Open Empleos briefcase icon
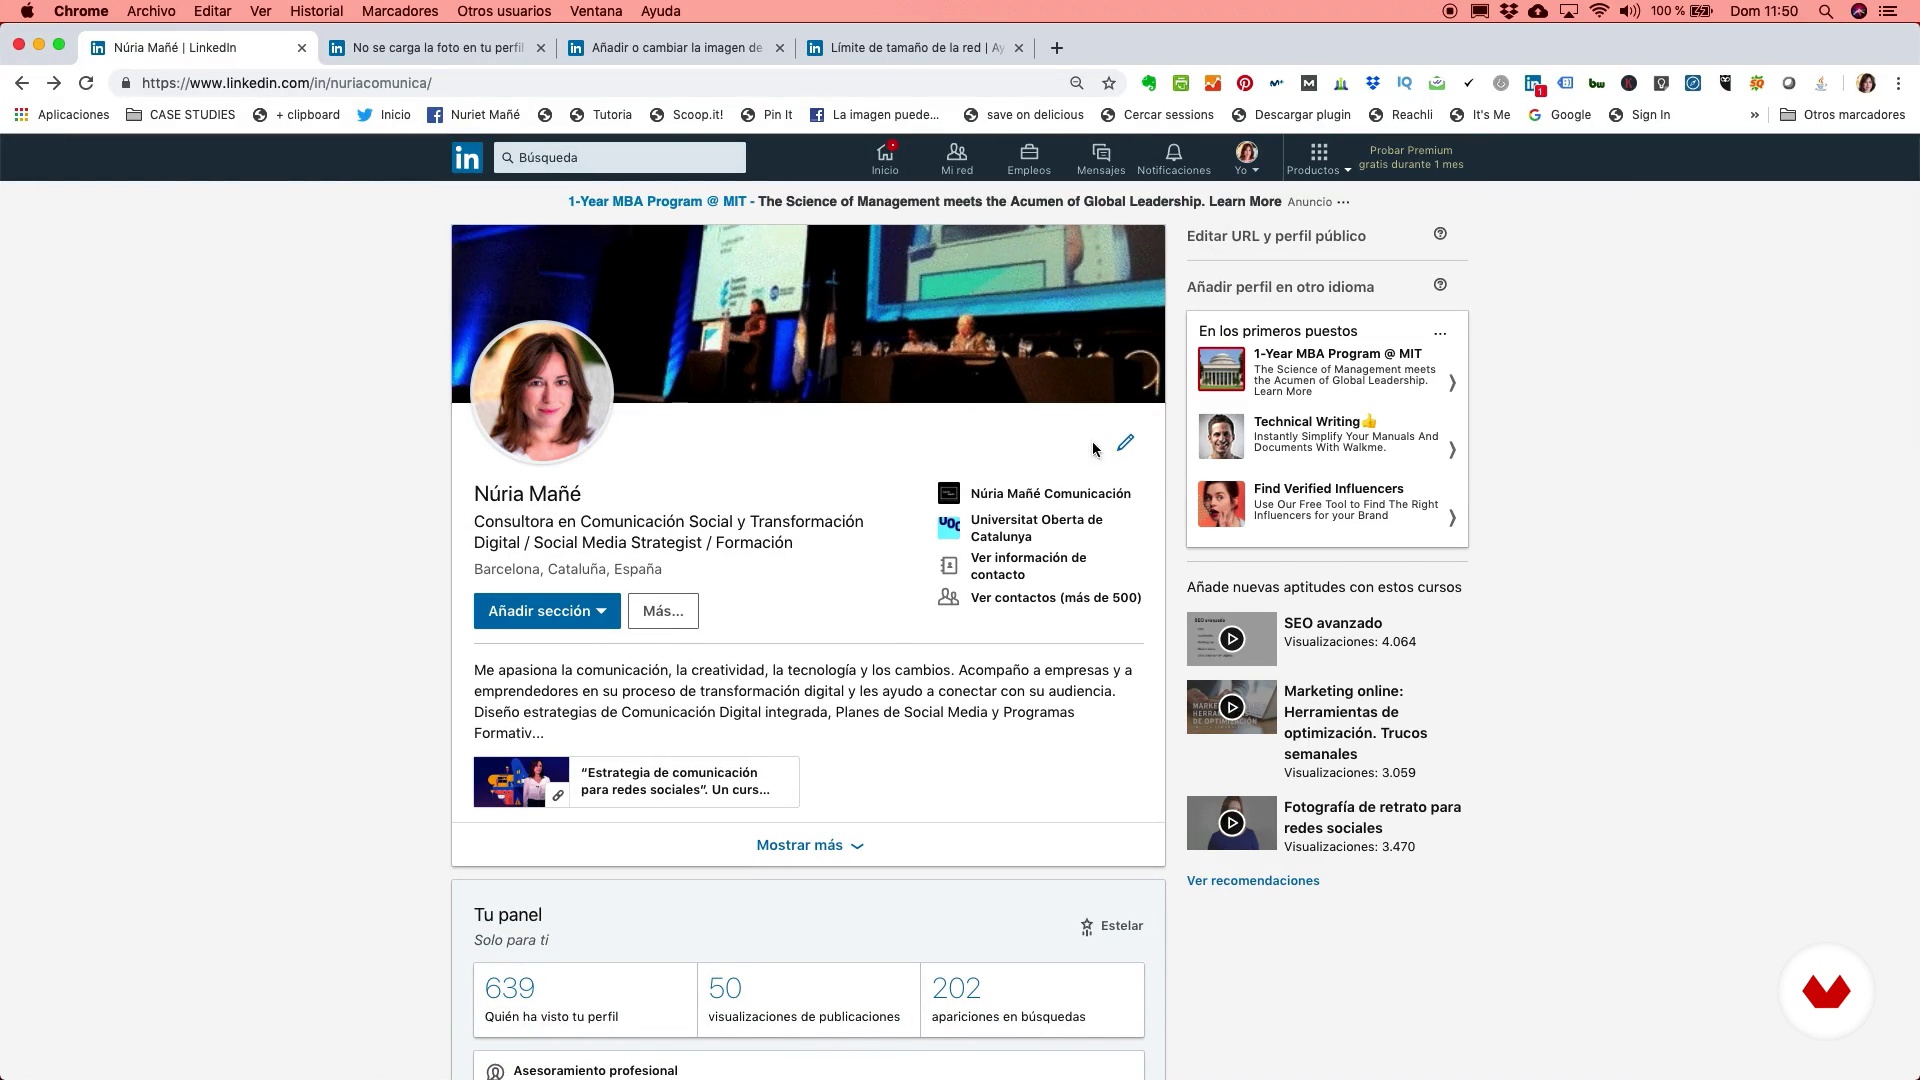1920x1080 pixels. pos(1029,158)
